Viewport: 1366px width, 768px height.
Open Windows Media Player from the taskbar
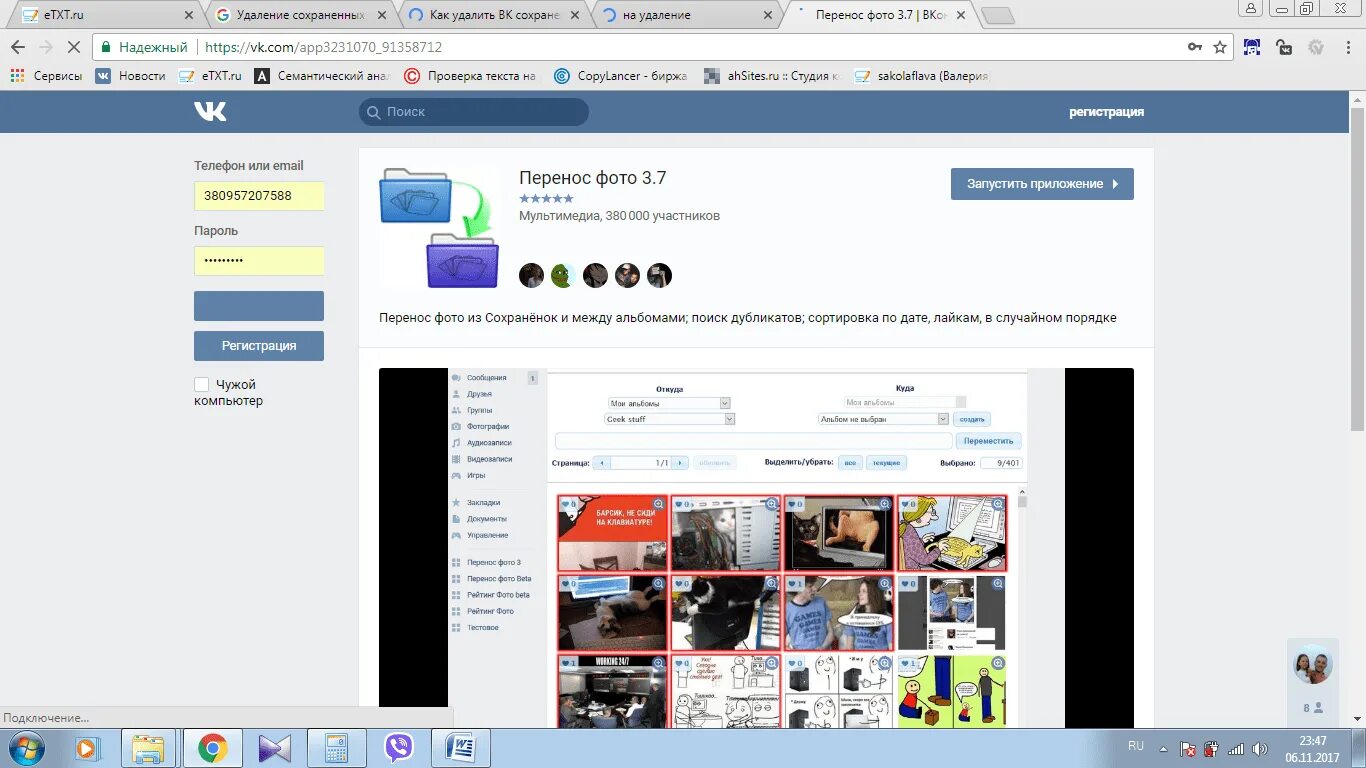88,748
